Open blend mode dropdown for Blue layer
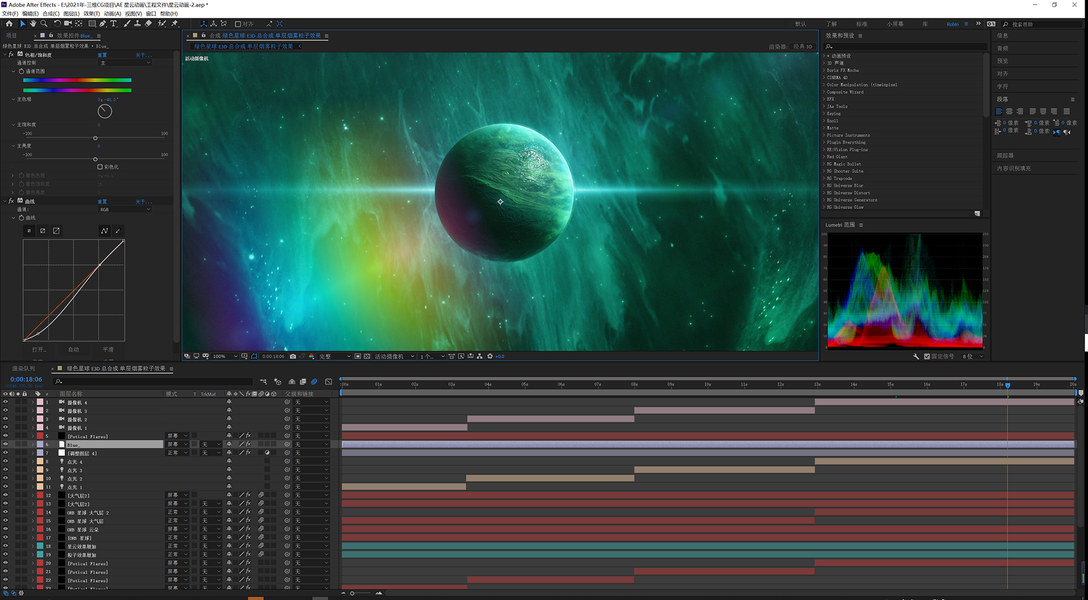Image resolution: width=1088 pixels, height=600 pixels. tap(176, 445)
